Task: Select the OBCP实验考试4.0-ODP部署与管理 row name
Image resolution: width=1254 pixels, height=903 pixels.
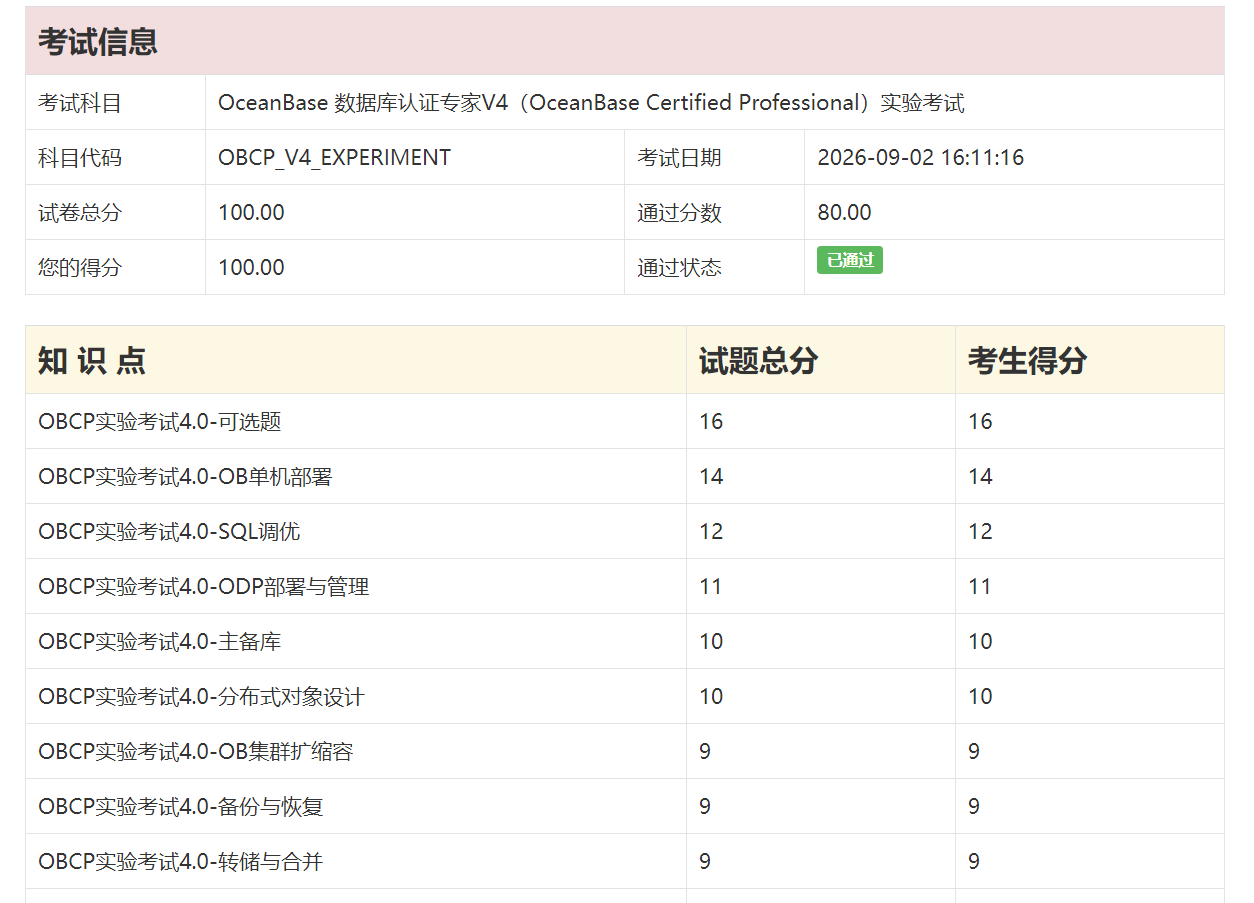Action: [204, 587]
